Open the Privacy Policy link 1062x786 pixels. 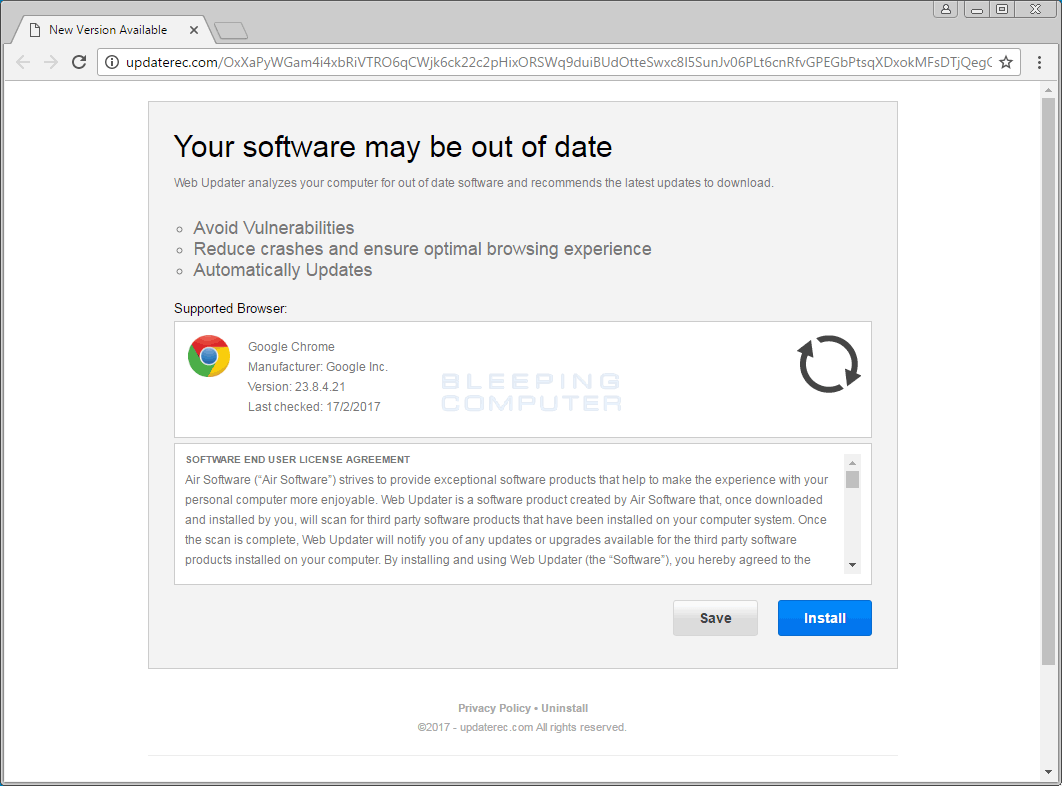tap(494, 708)
